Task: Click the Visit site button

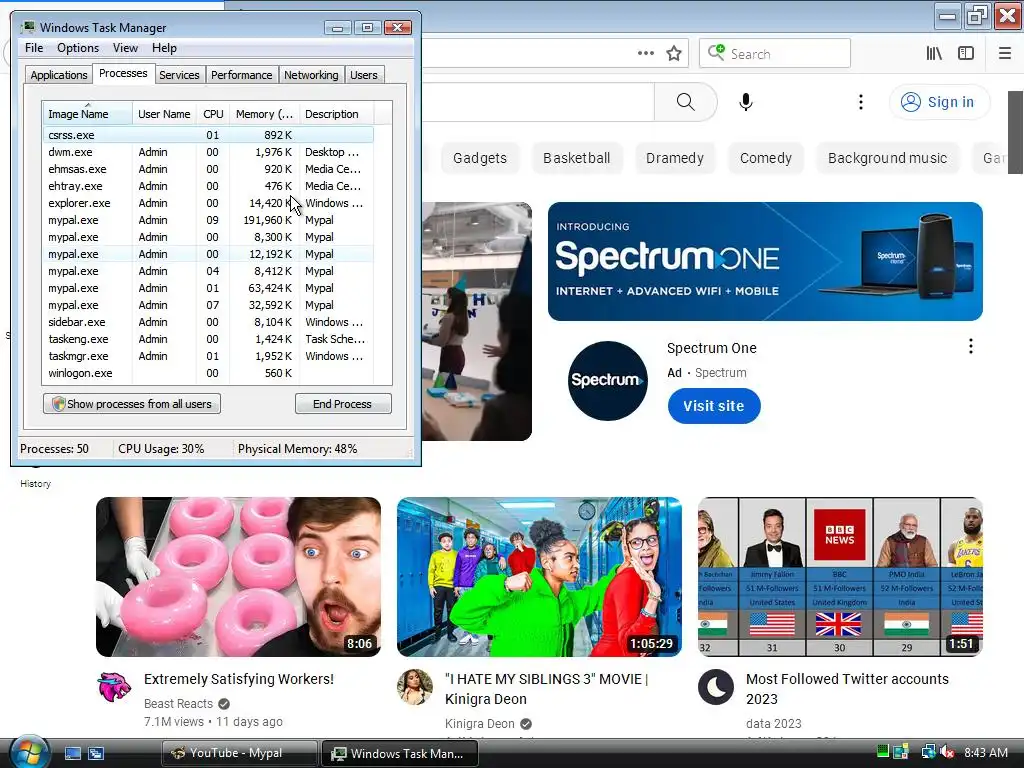Action: click(x=714, y=406)
